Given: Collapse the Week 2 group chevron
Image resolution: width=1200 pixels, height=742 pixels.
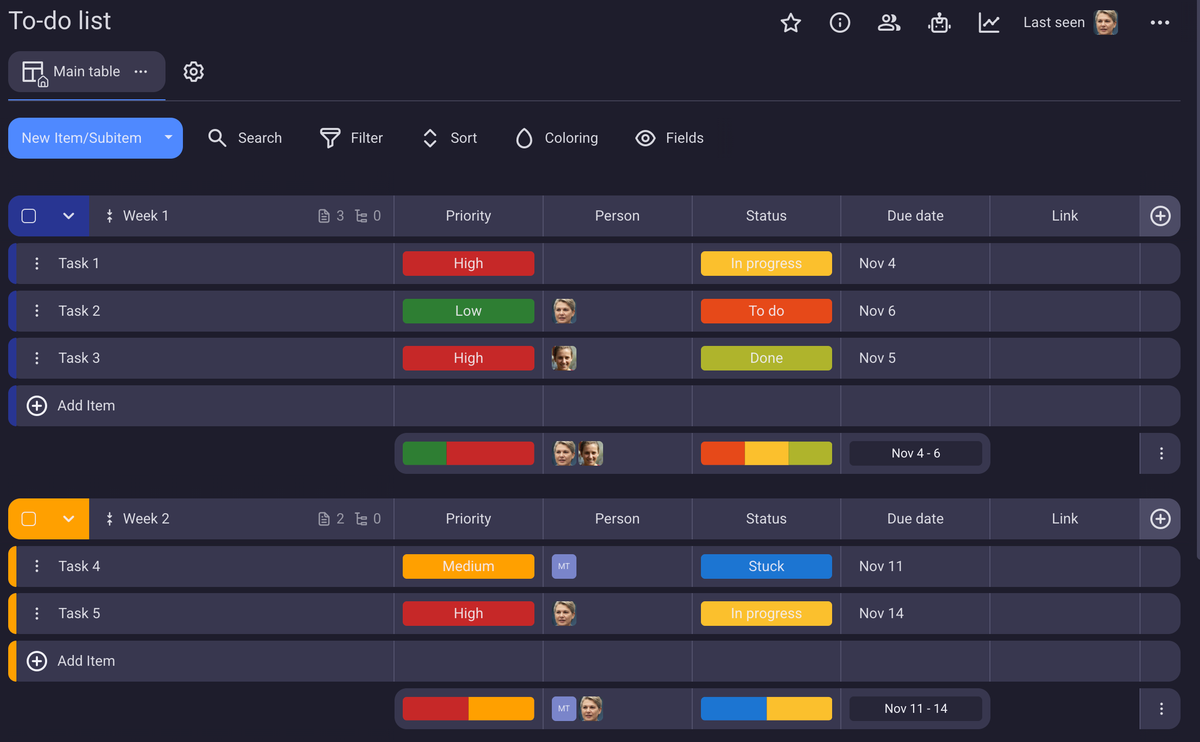Looking at the screenshot, I should click(x=68, y=519).
